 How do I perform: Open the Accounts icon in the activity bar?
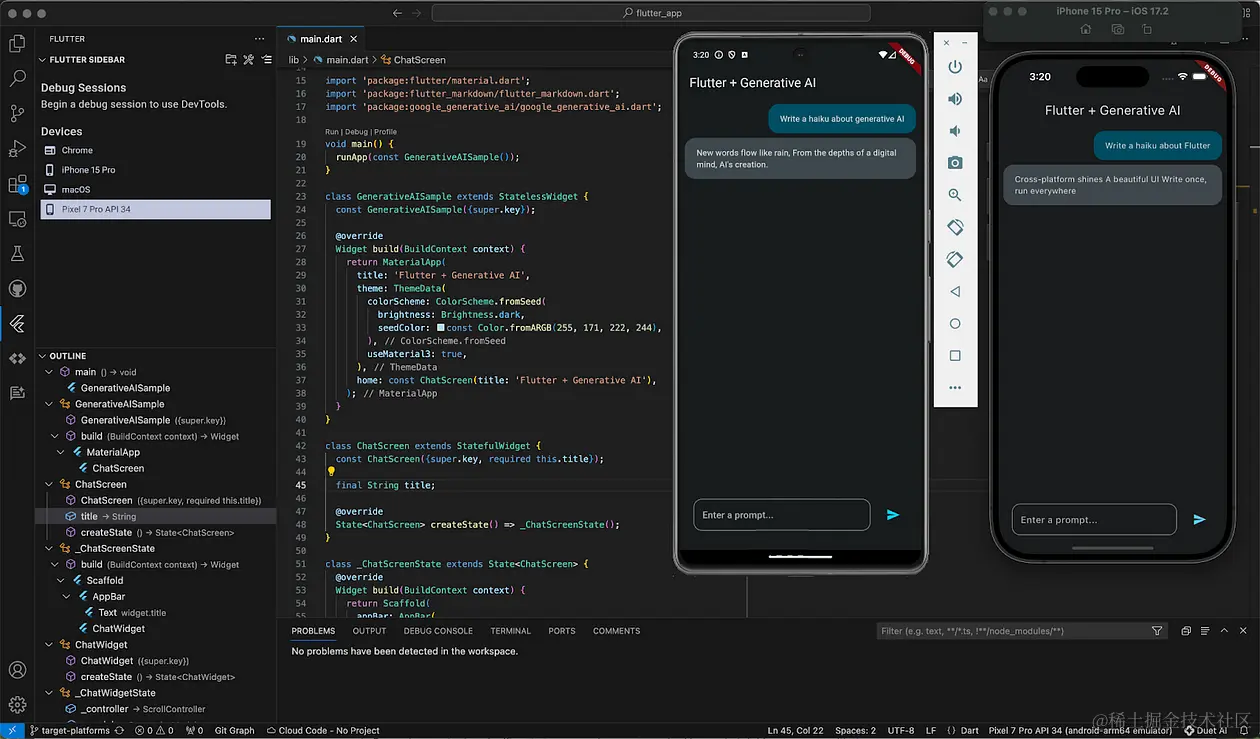(17, 670)
